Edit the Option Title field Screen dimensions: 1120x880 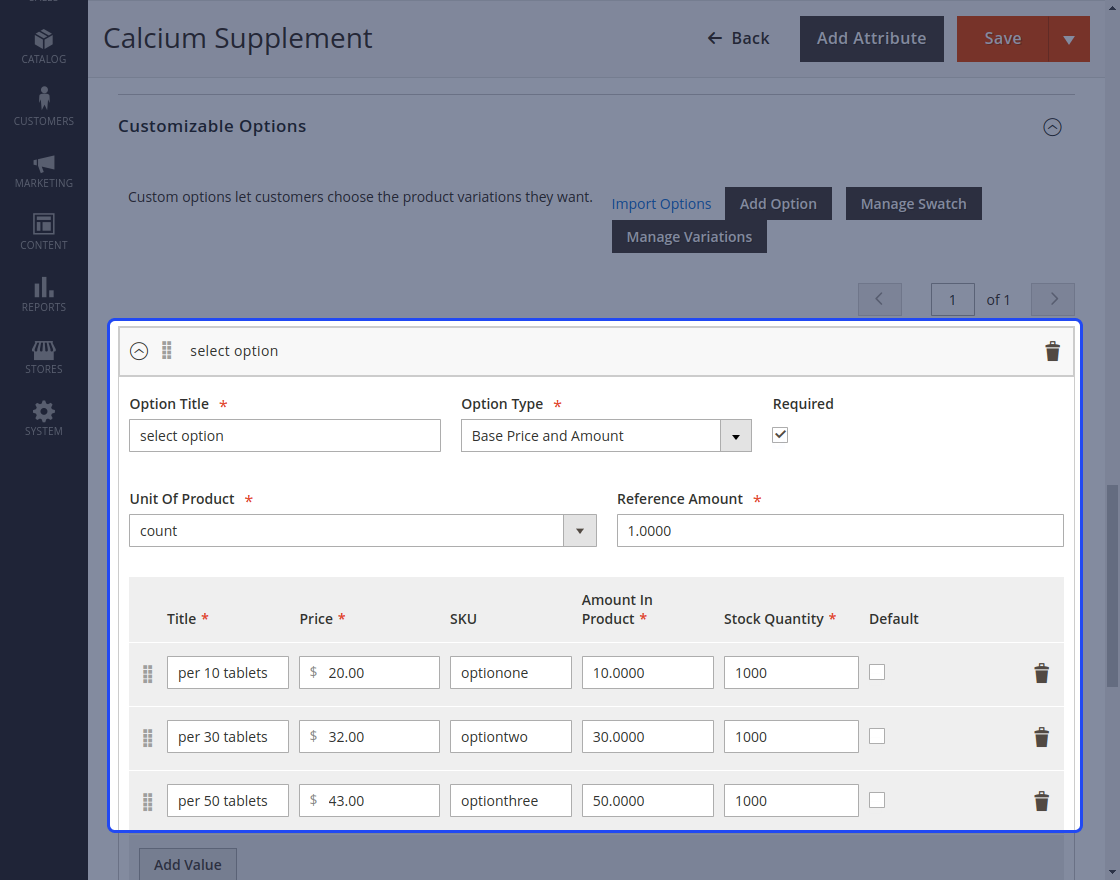284,436
